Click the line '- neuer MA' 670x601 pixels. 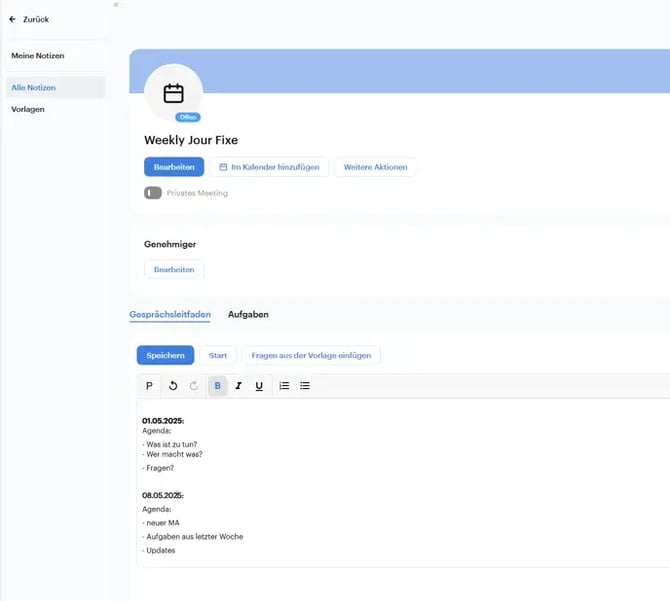pos(161,523)
